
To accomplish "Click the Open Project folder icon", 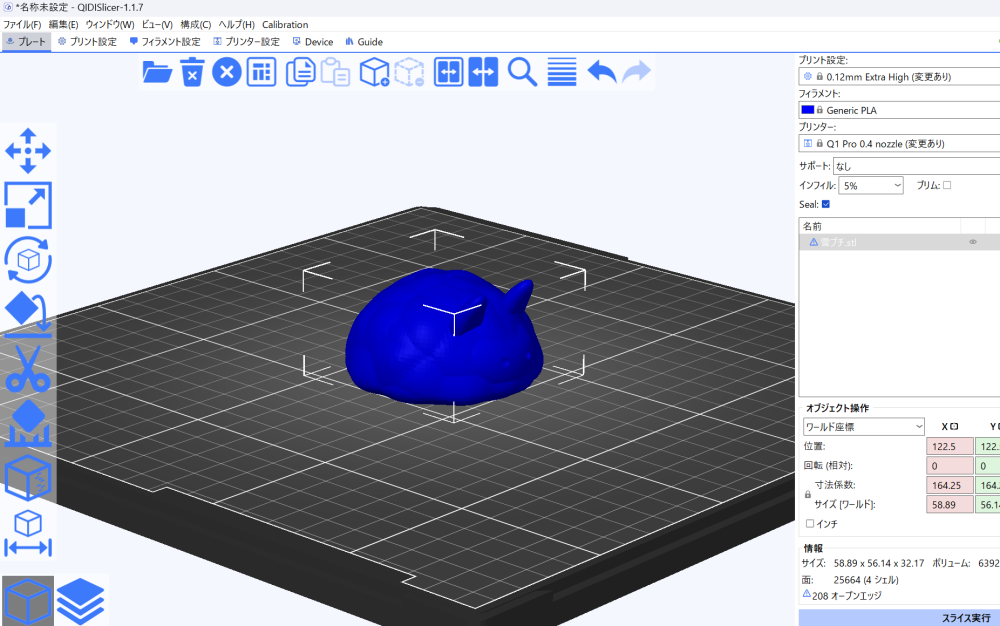I will point(157,72).
